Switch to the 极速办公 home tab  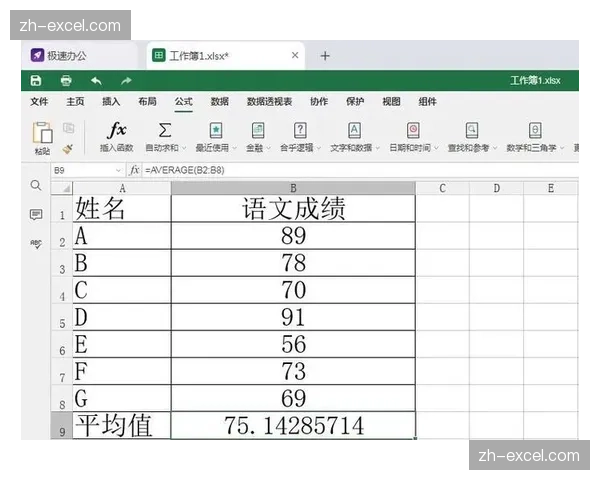pyautogui.click(x=79, y=56)
